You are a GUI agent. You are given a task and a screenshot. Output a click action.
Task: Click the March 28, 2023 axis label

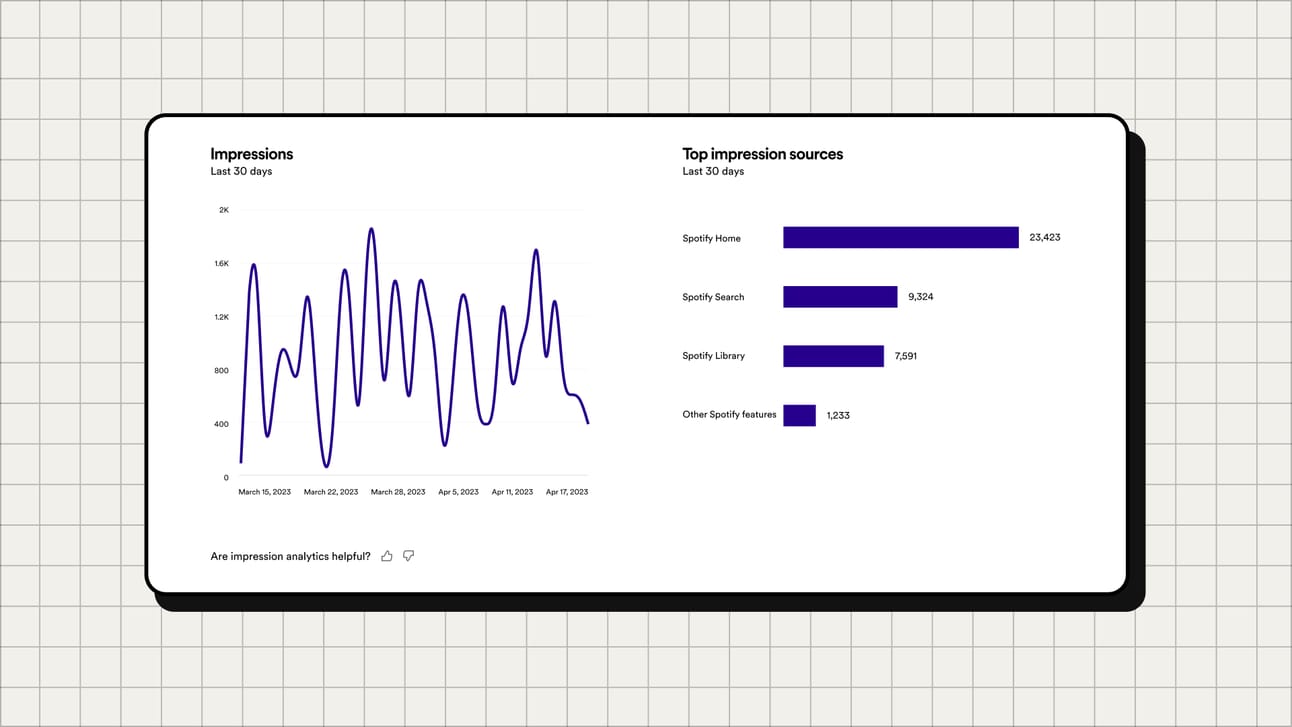point(398,492)
